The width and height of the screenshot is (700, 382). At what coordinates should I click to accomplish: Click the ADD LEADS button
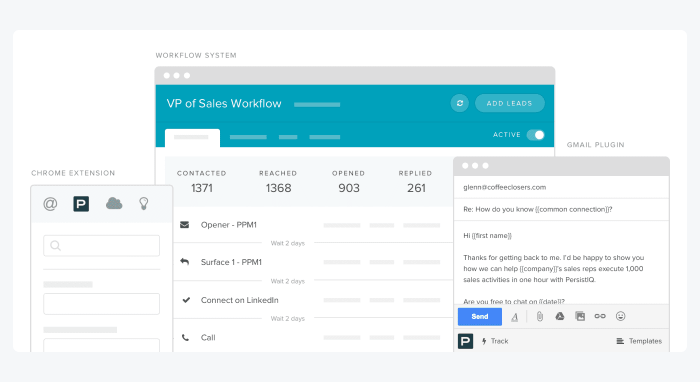(x=509, y=103)
